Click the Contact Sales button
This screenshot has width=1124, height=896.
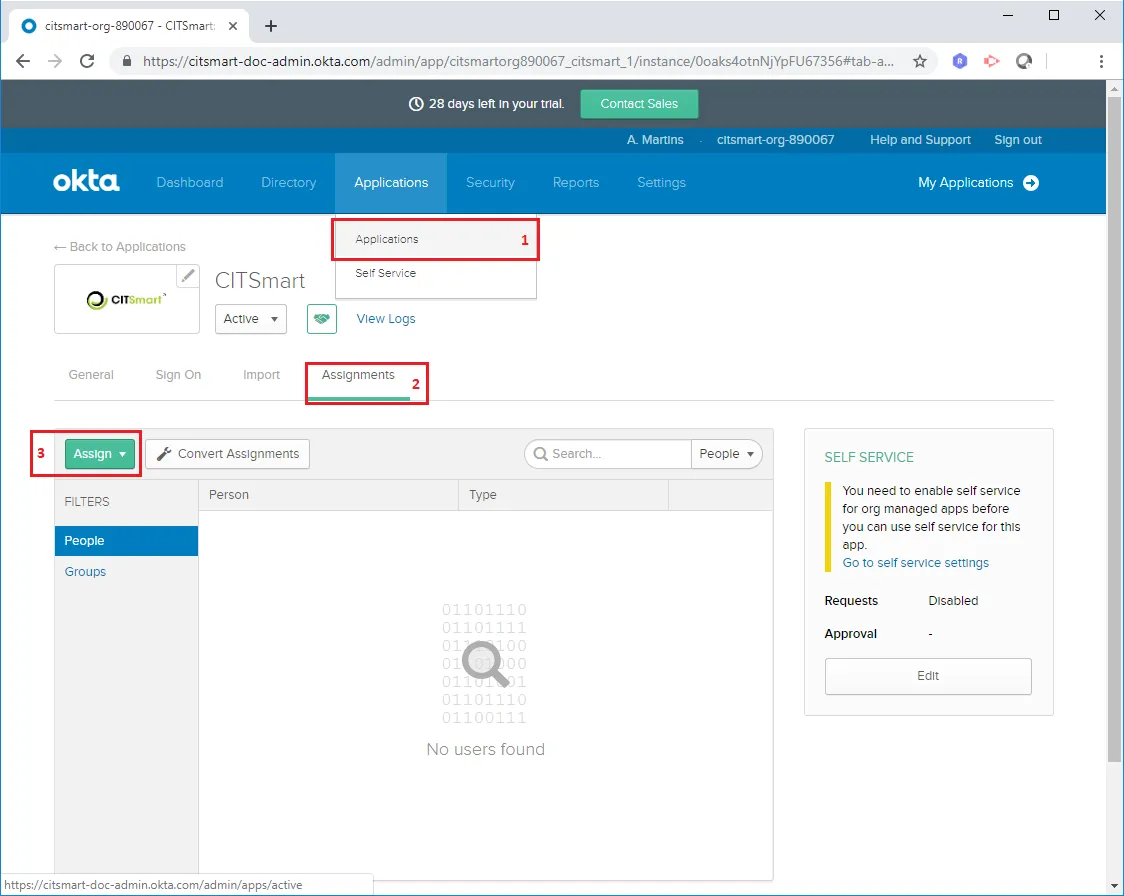point(639,104)
